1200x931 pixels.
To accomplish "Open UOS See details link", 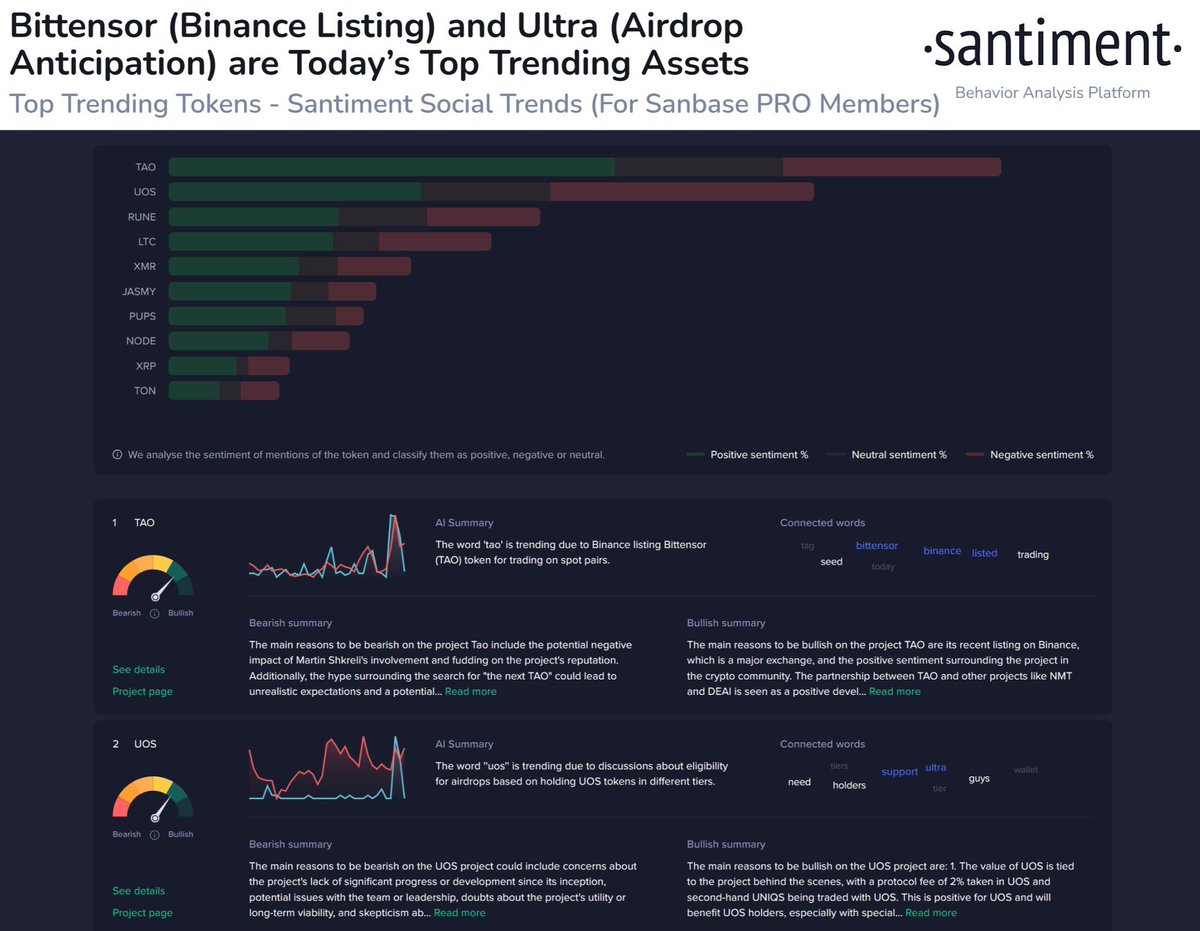I will pos(139,891).
